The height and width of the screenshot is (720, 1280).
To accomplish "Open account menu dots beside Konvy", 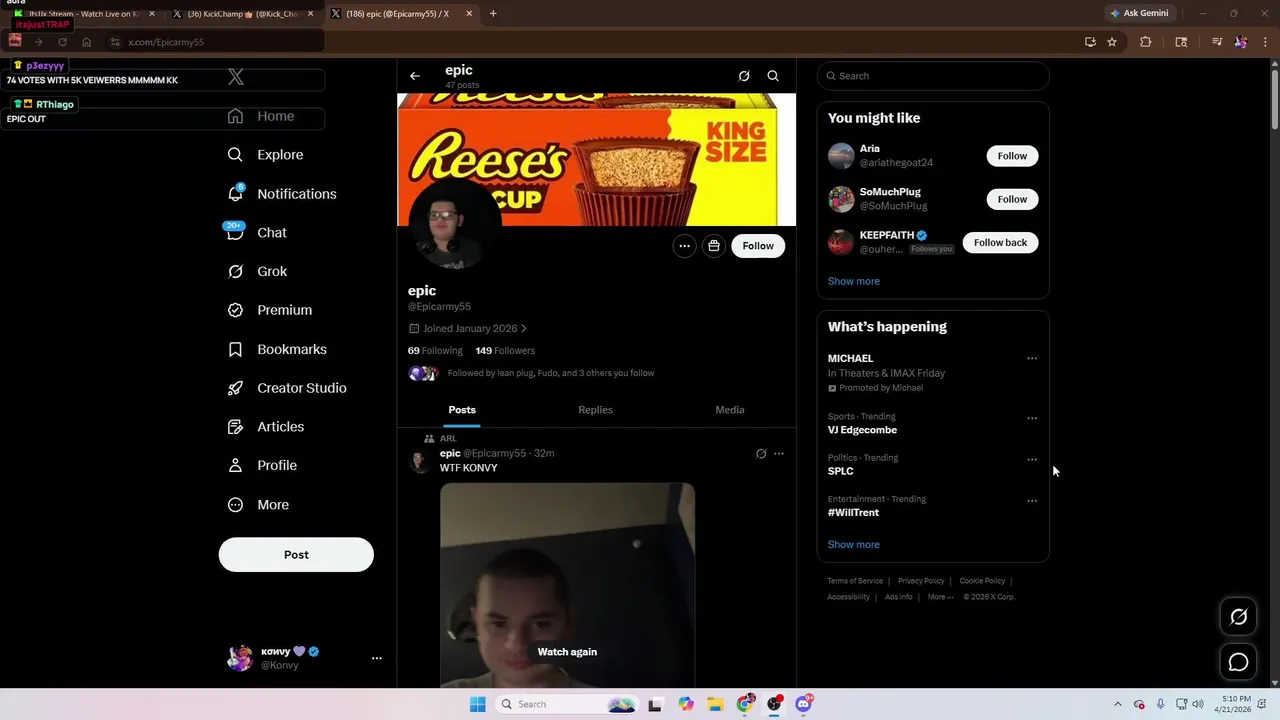I will [377, 658].
